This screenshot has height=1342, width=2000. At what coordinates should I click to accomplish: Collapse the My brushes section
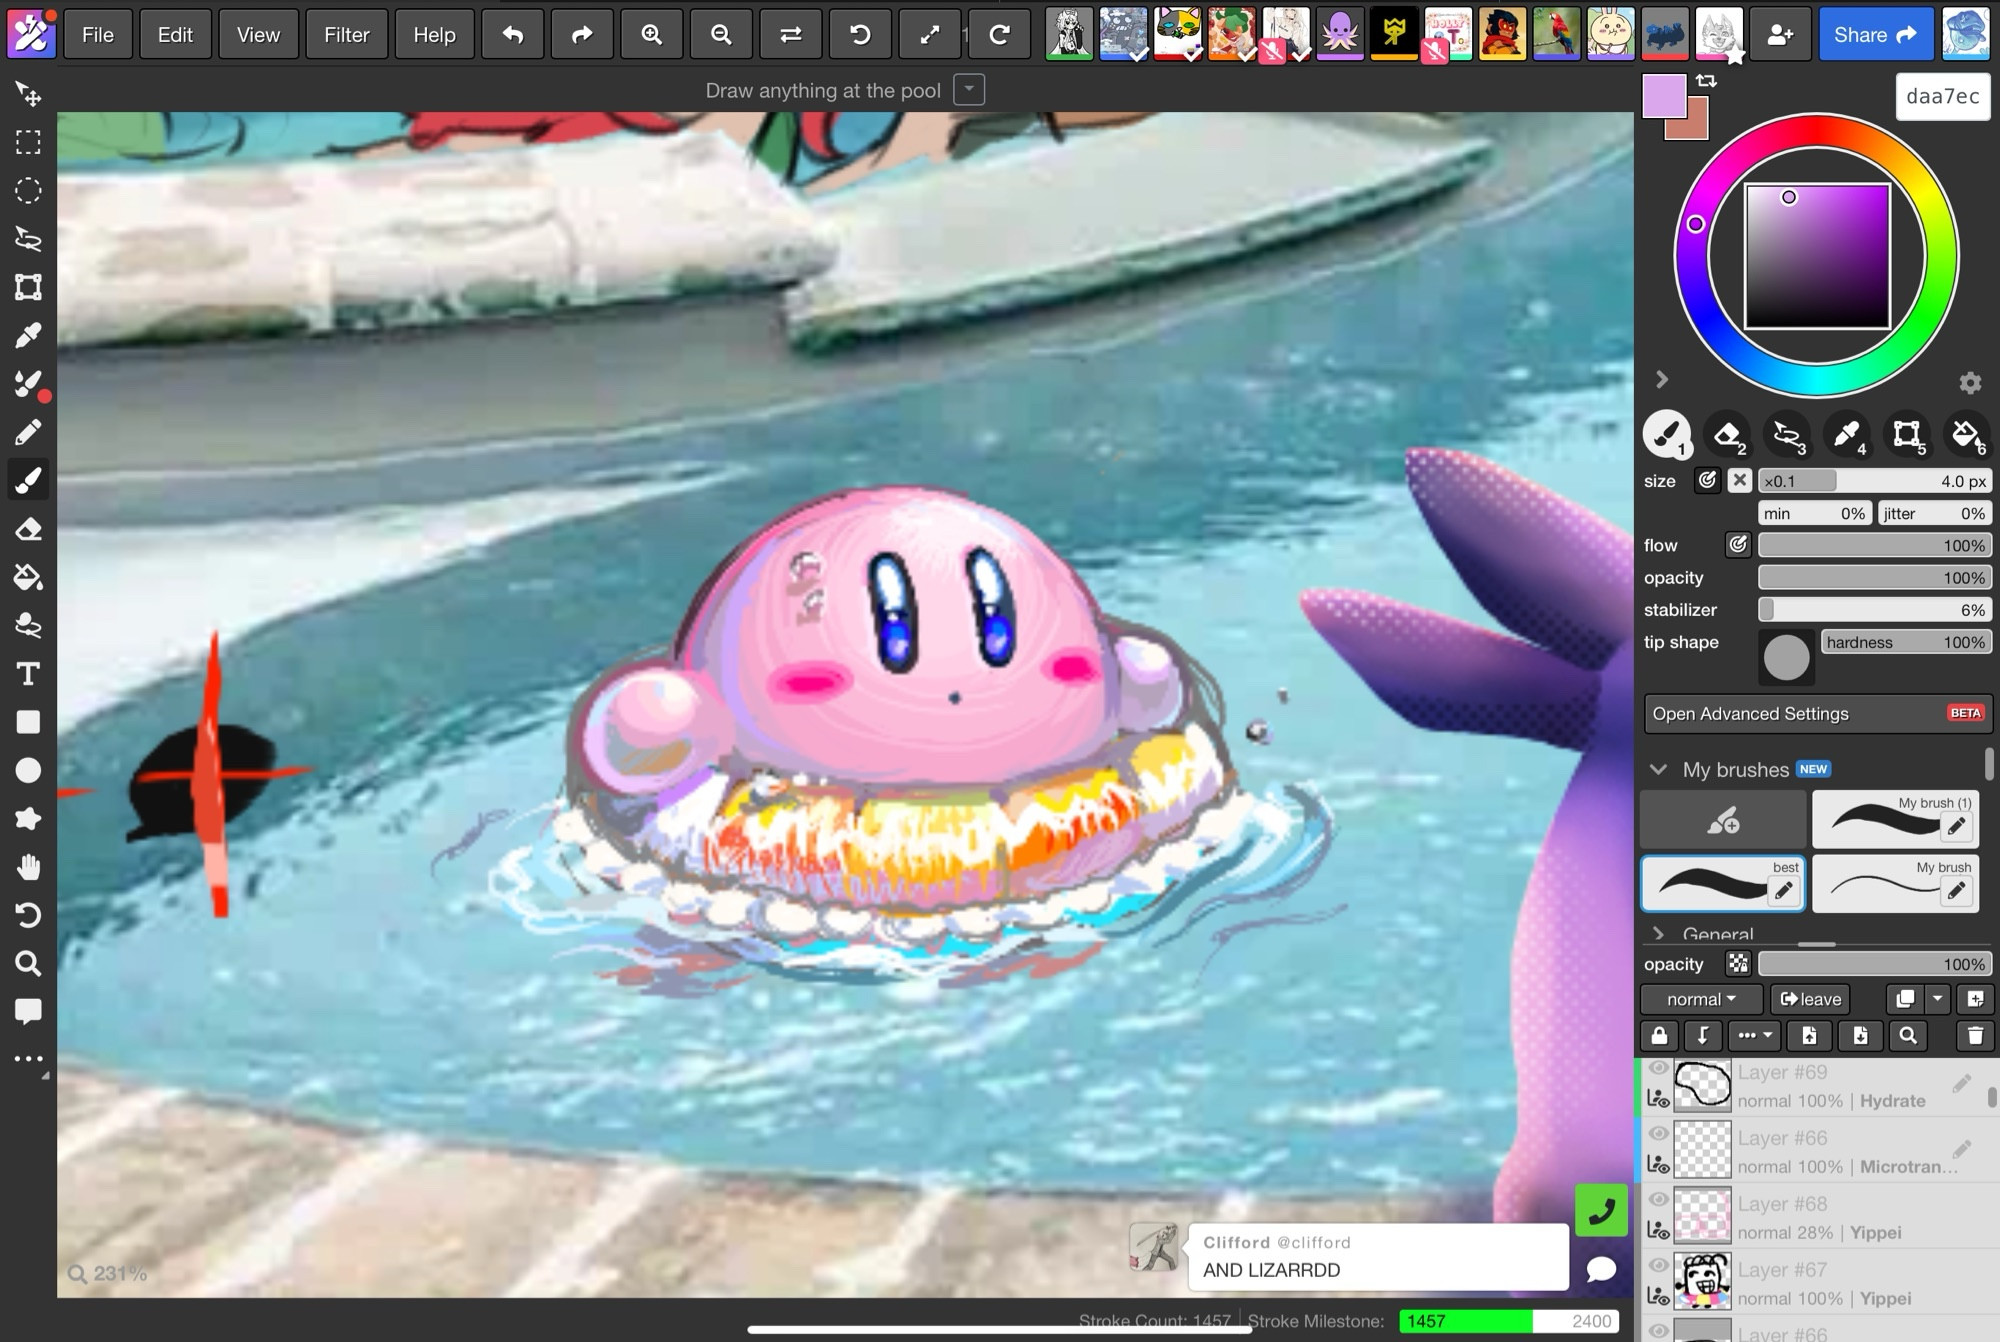tap(1659, 769)
